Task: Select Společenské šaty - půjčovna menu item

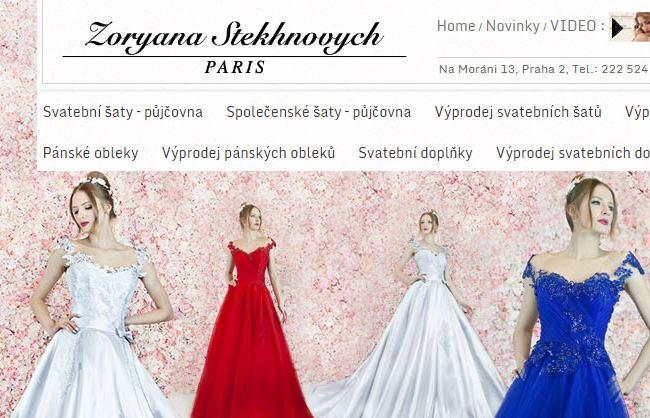Action: pos(318,112)
